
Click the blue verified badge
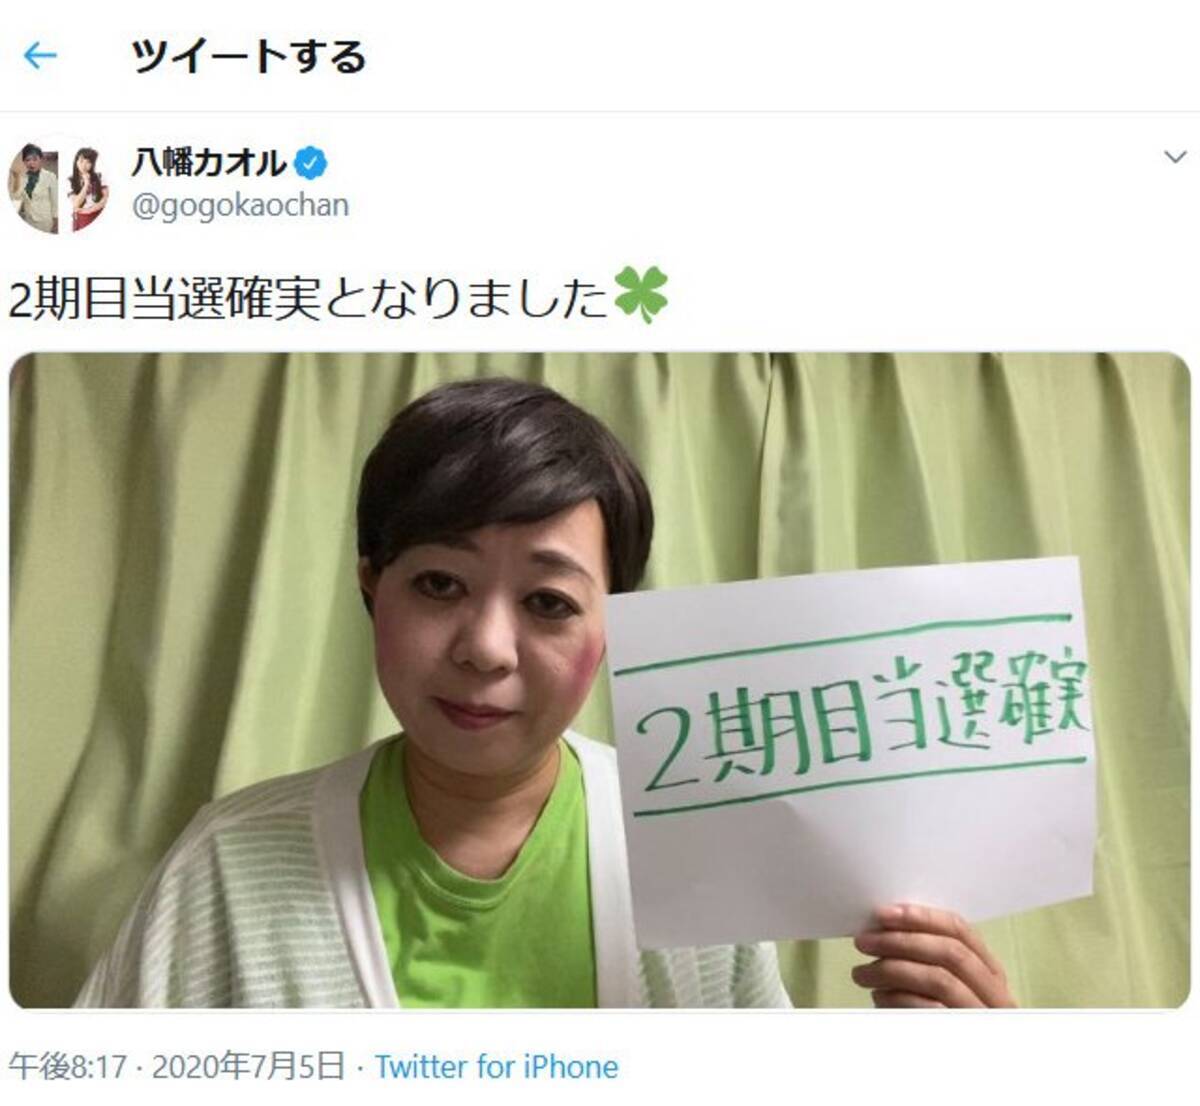tap(311, 161)
